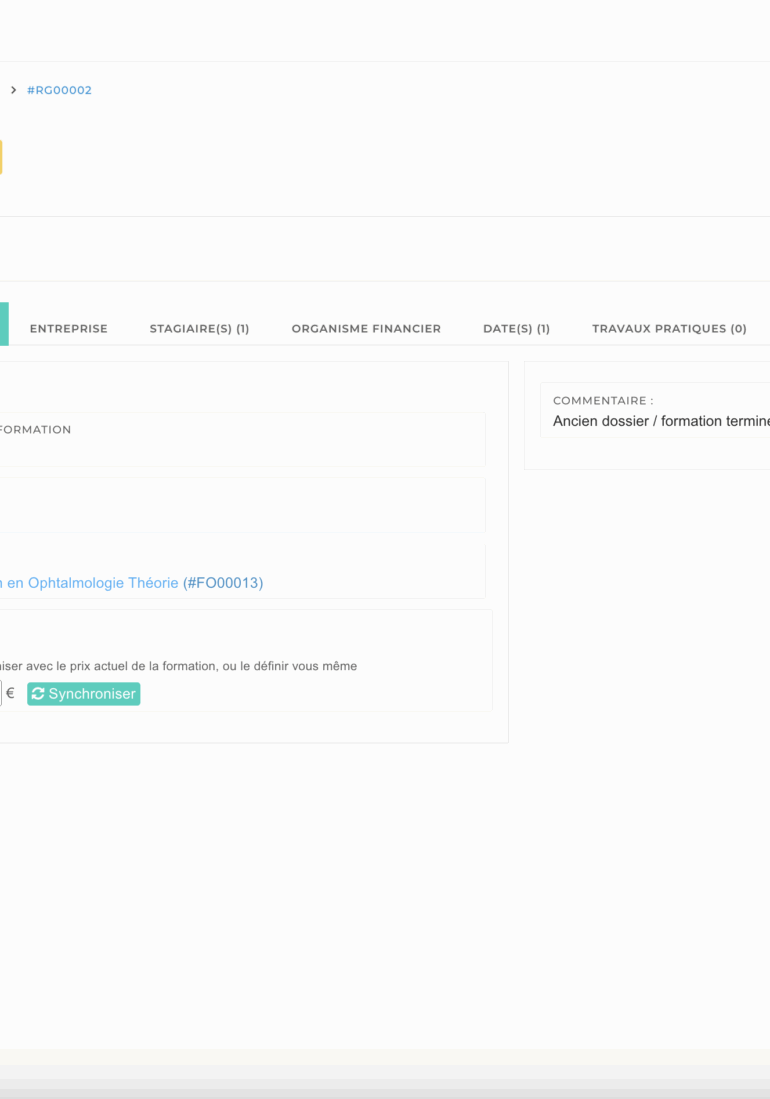Screen dimensions: 770x1099
Task: Click the yellow status button at left edge
Action: [x=1, y=157]
